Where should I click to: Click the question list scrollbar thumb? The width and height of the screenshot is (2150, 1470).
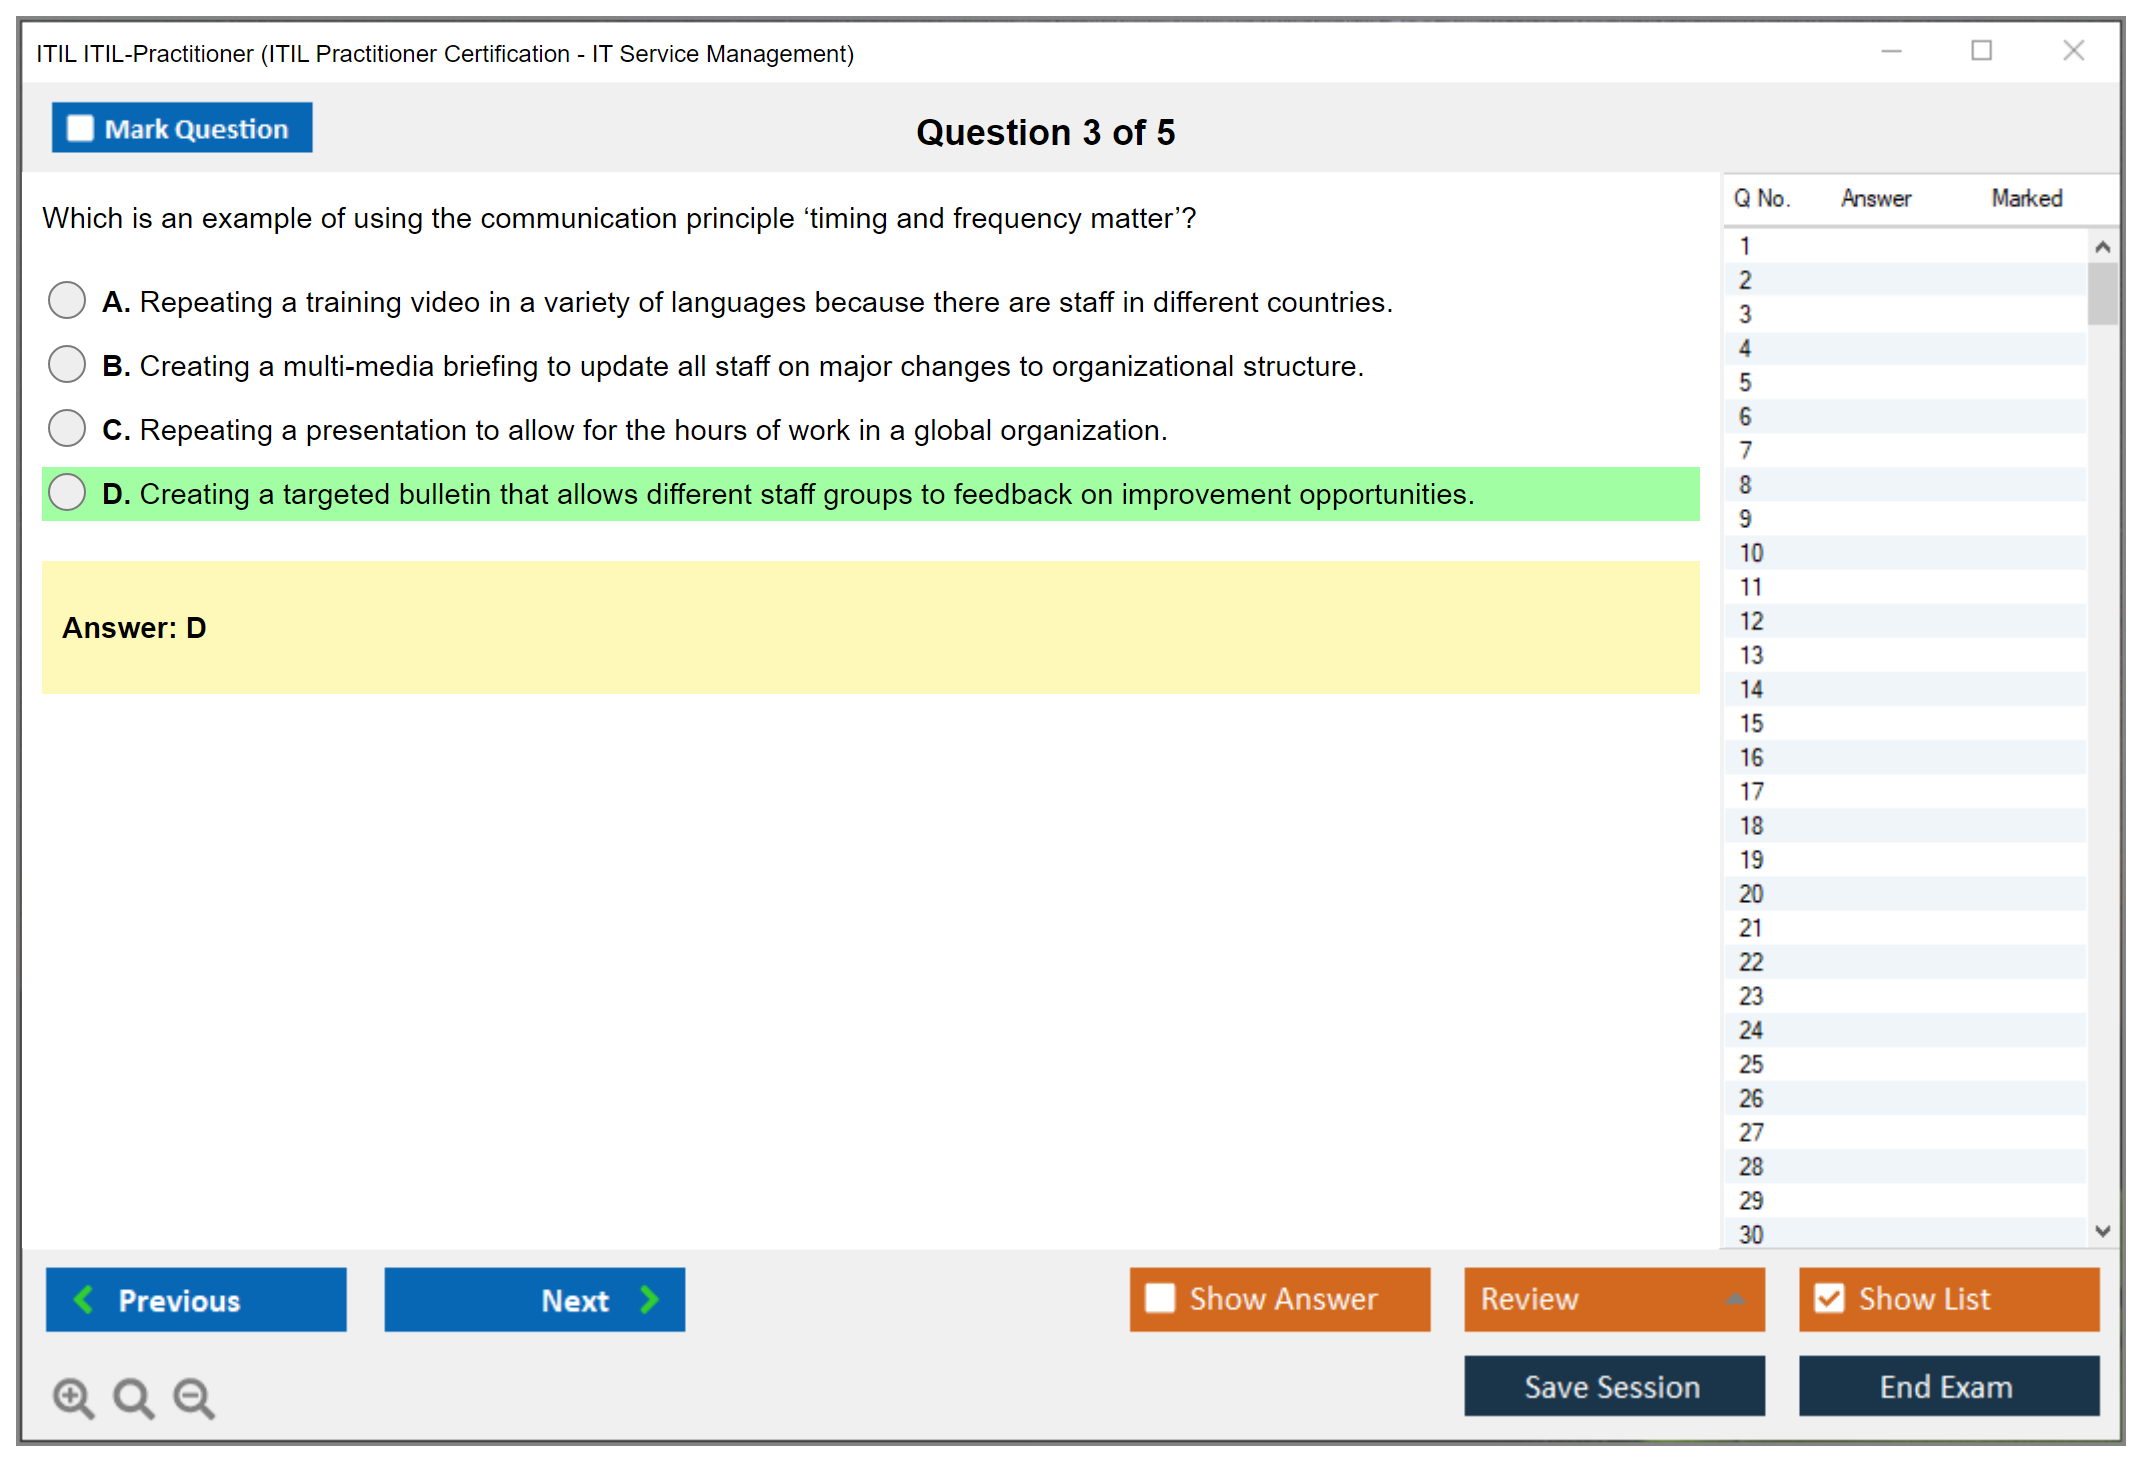point(2102,293)
